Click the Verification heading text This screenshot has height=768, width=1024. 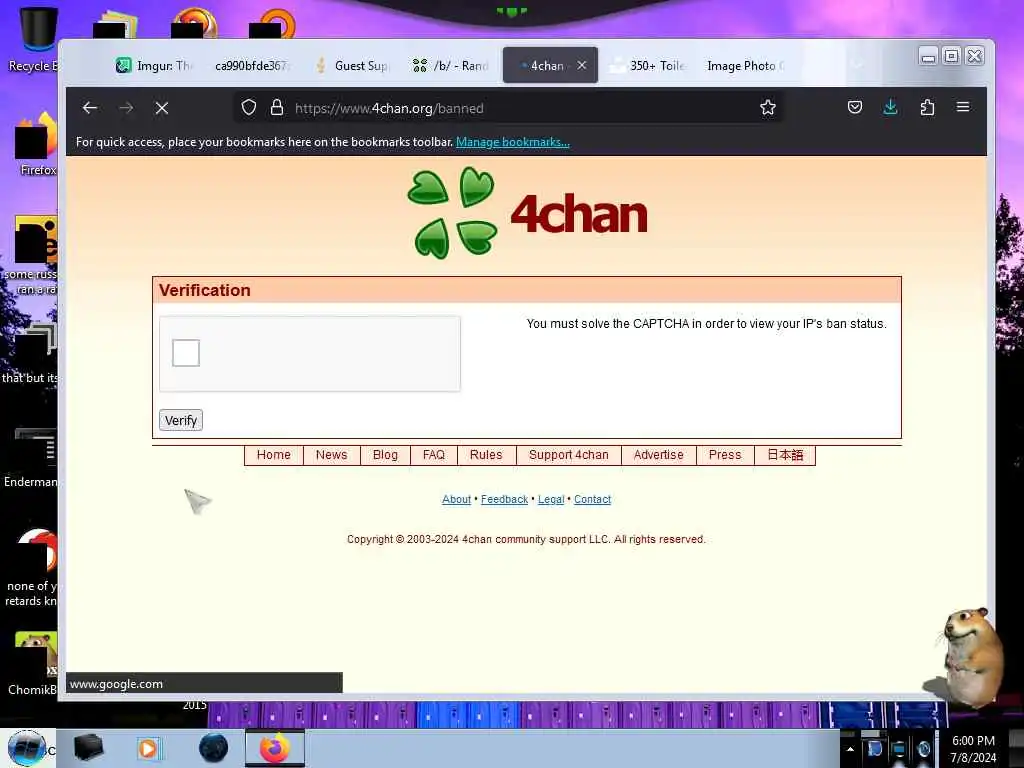click(x=204, y=291)
